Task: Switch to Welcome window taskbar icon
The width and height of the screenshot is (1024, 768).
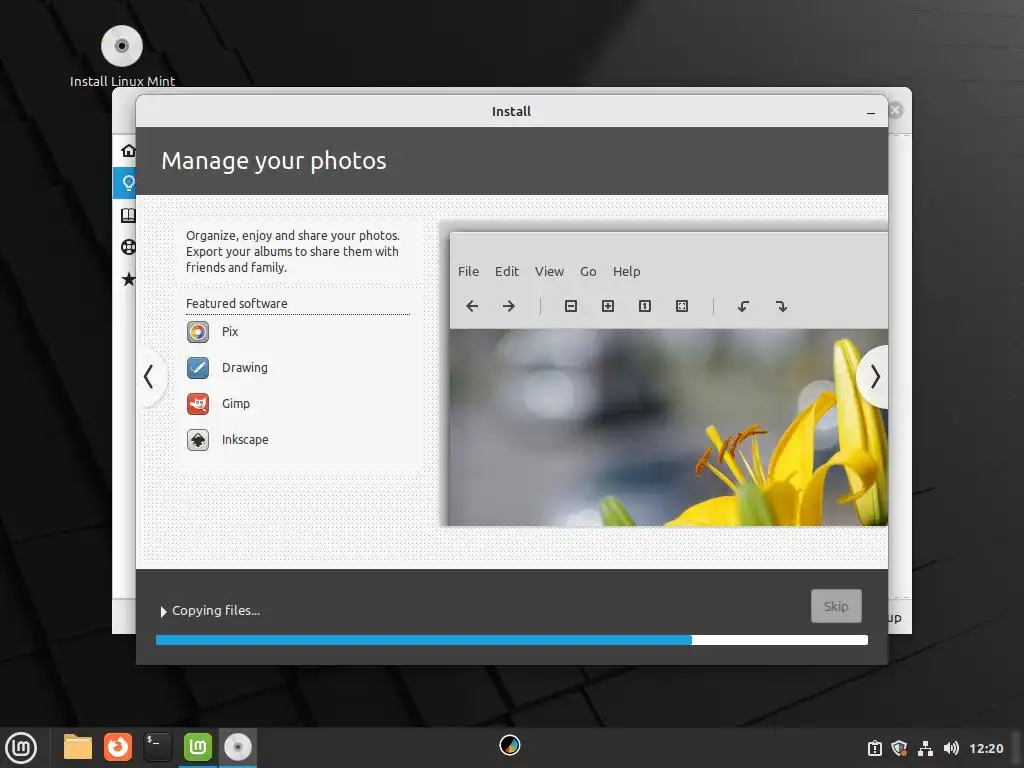Action: point(198,747)
